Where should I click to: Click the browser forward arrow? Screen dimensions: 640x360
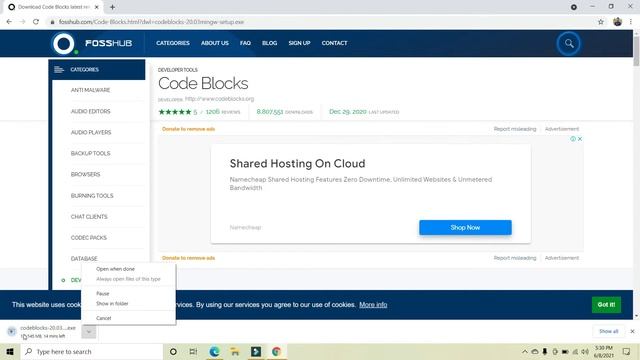22,22
